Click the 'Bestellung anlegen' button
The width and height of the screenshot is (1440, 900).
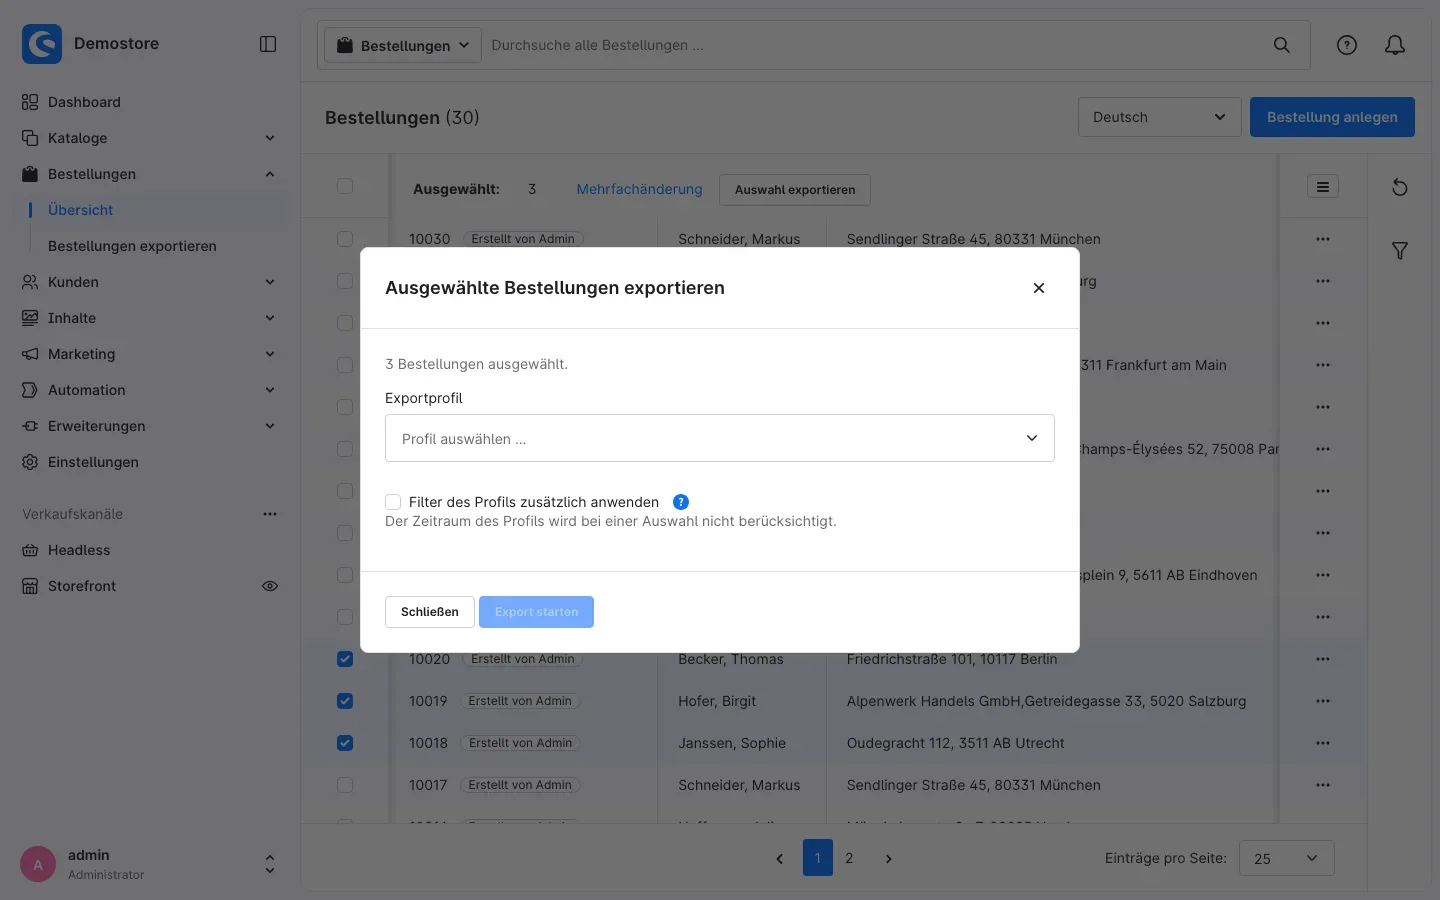pyautogui.click(x=1332, y=117)
